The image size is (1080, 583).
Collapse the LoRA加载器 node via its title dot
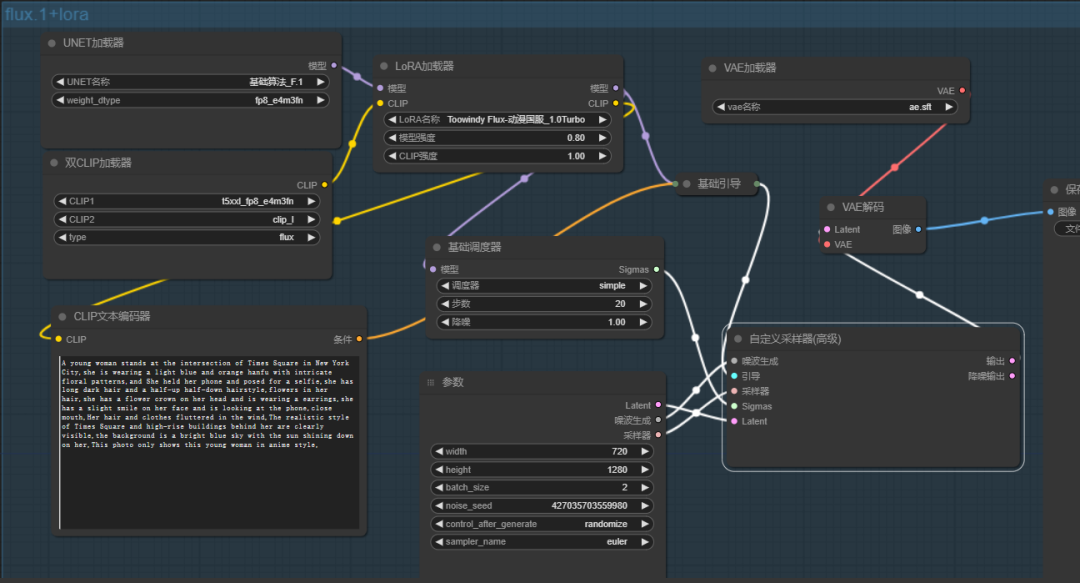coord(383,66)
